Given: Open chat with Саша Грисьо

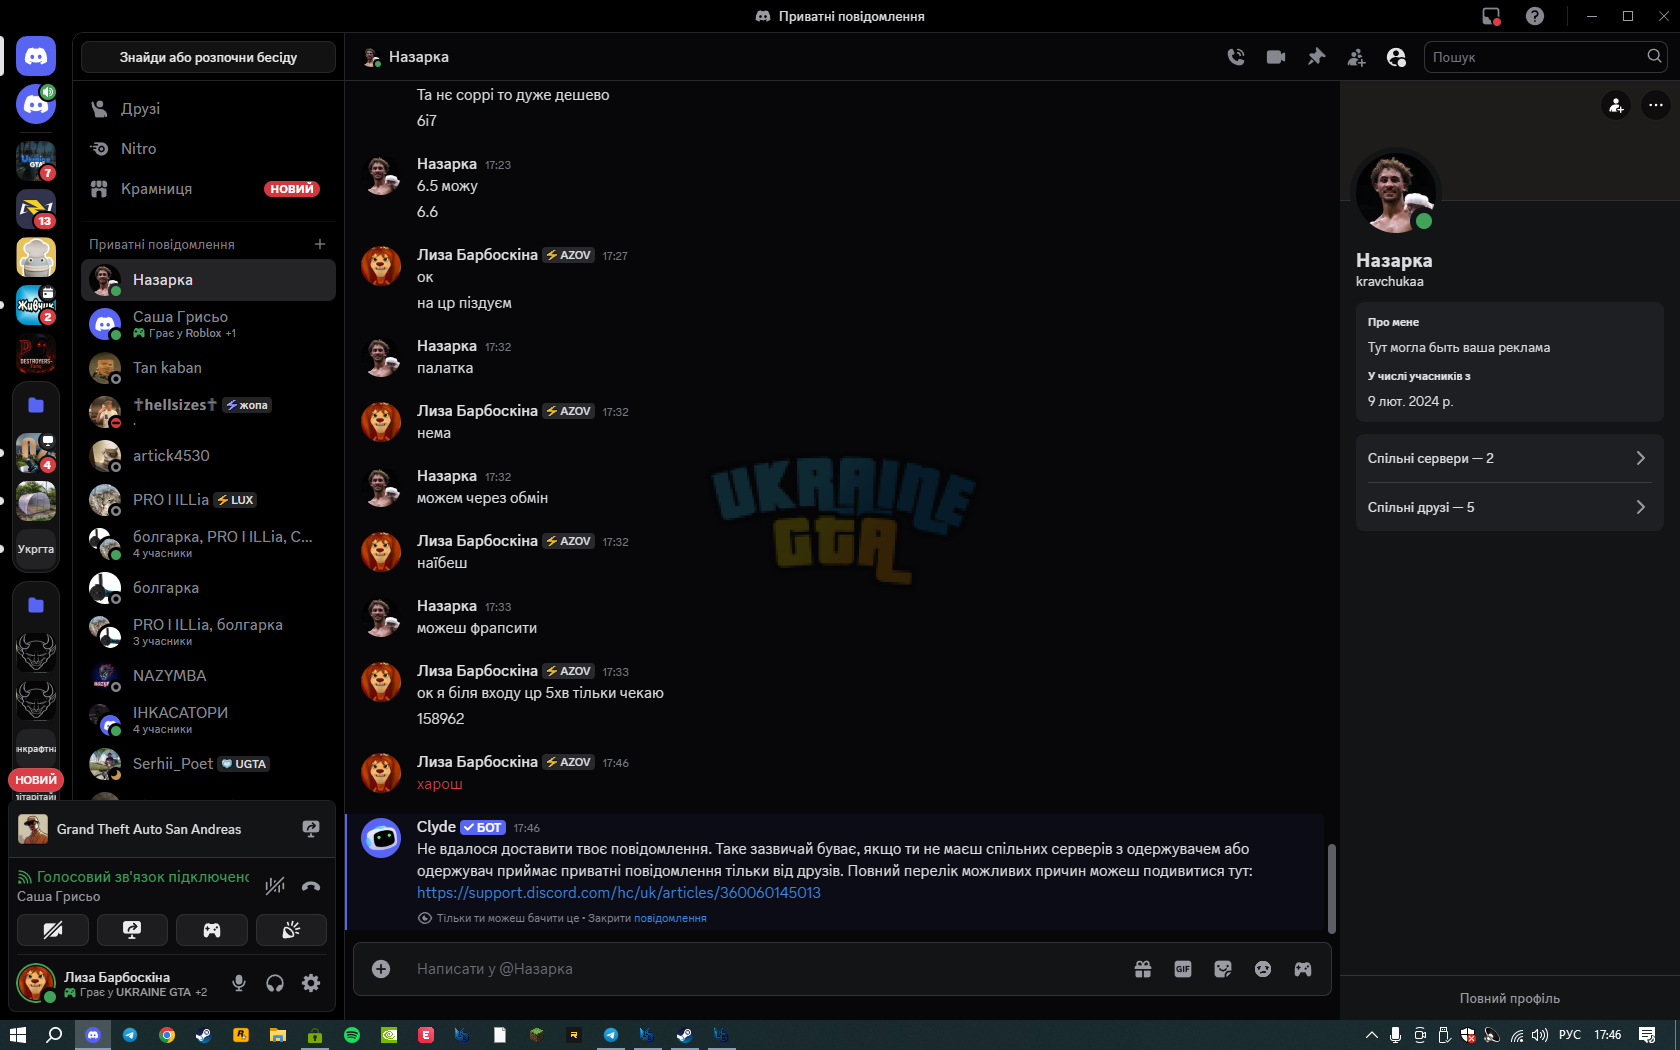Looking at the screenshot, I should 208,324.
